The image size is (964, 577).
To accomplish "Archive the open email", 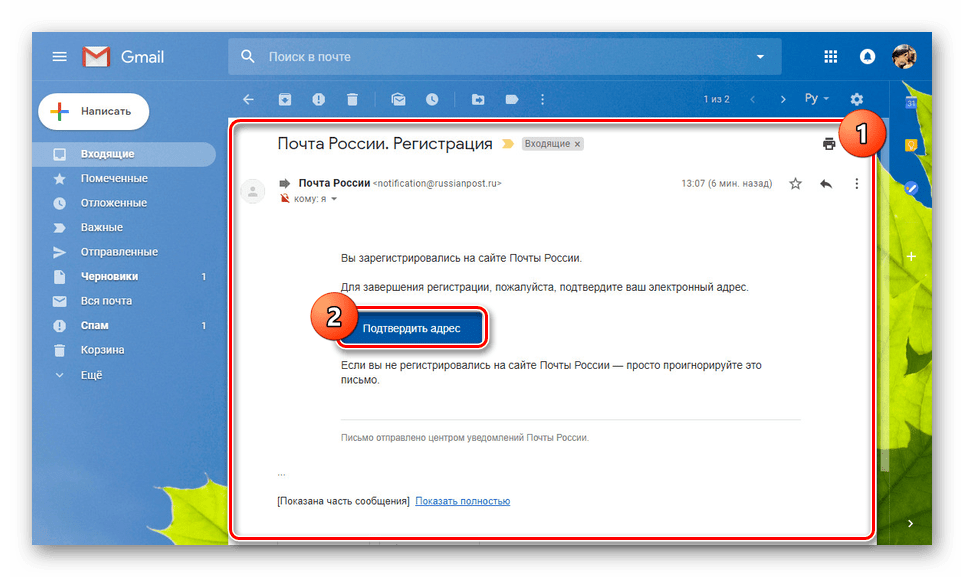I will point(285,99).
